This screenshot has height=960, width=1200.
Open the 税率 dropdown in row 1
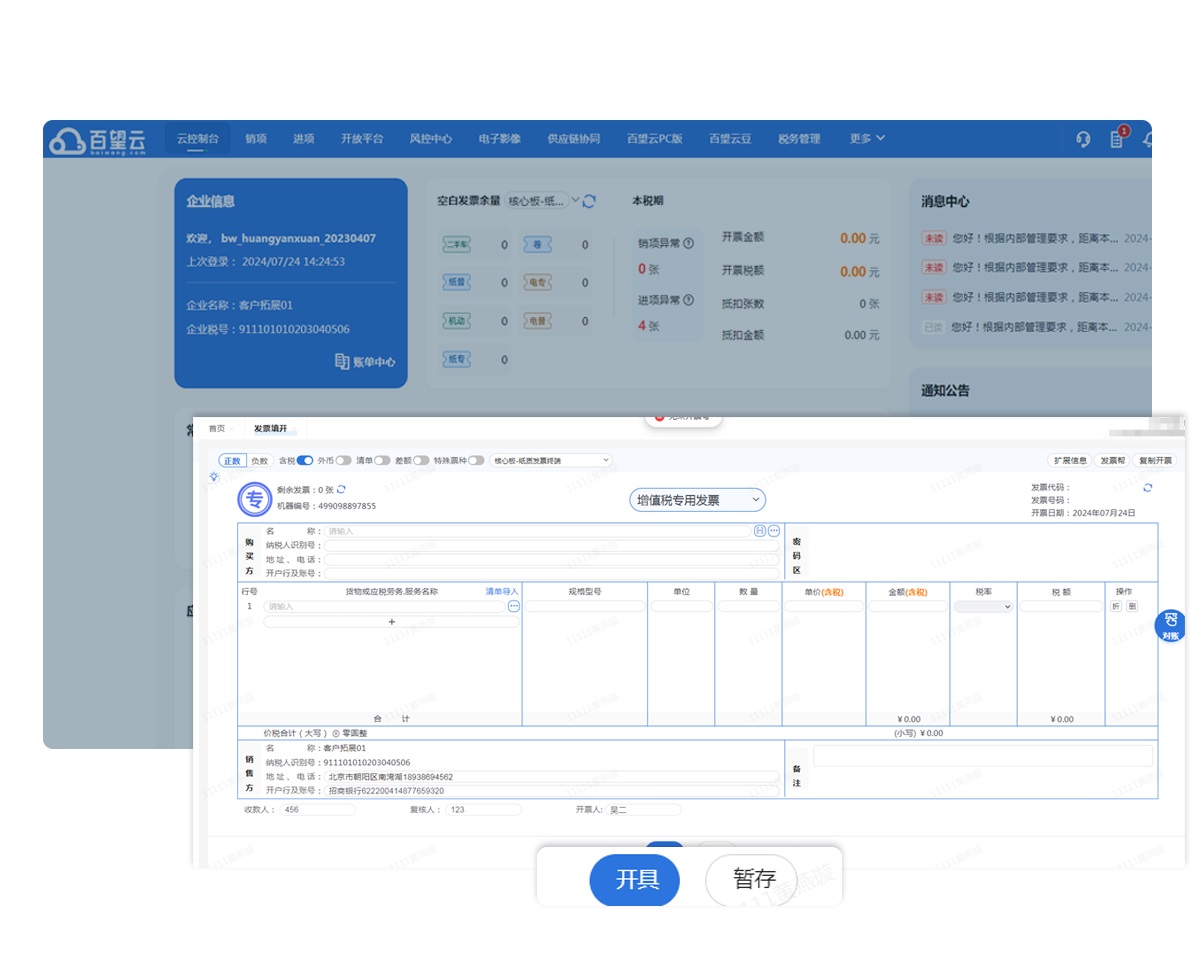coord(983,606)
